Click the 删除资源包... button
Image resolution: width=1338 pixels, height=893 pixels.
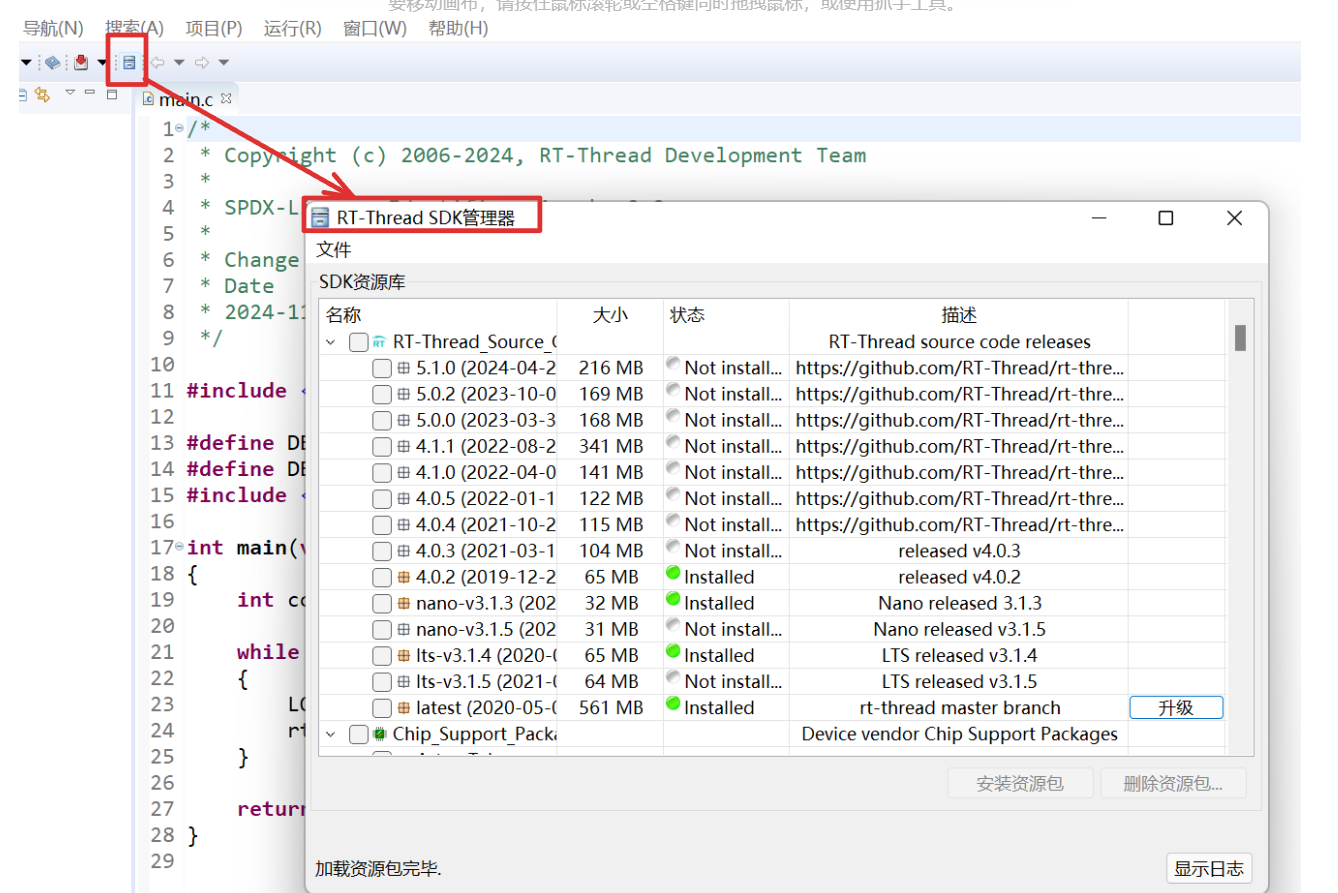pyautogui.click(x=1173, y=783)
